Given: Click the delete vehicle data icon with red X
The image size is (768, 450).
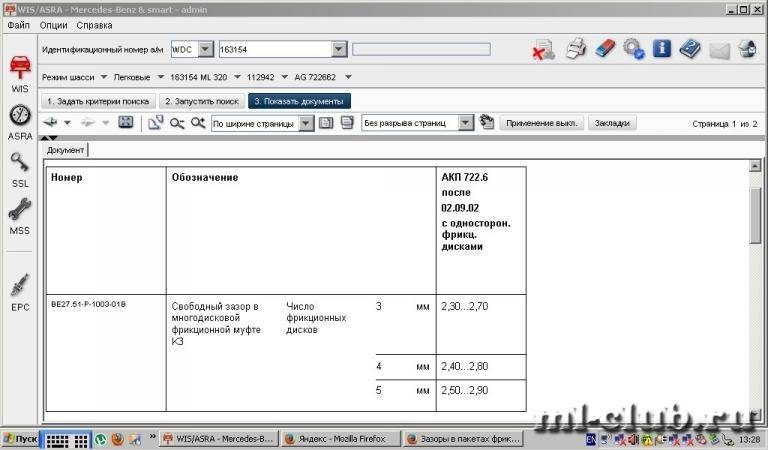Looking at the screenshot, I should (543, 50).
